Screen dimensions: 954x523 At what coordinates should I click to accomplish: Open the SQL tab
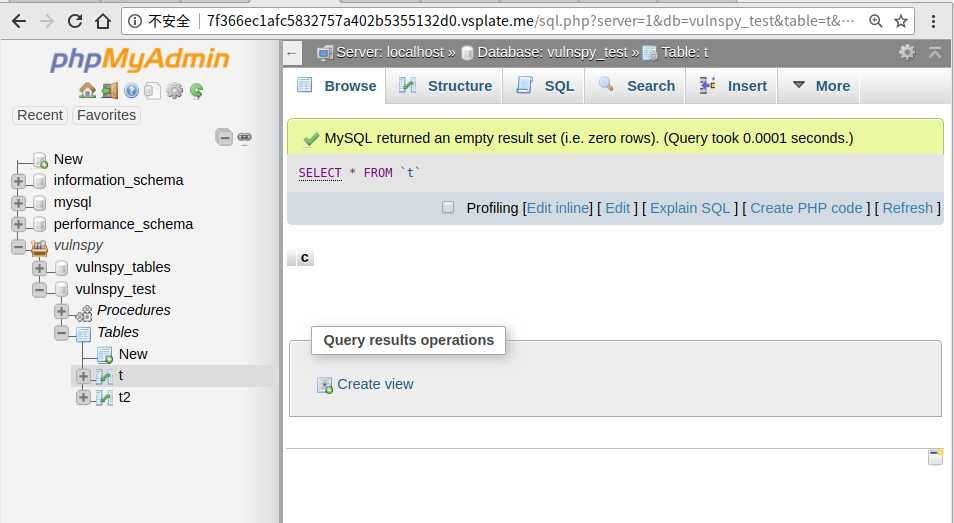[544, 86]
